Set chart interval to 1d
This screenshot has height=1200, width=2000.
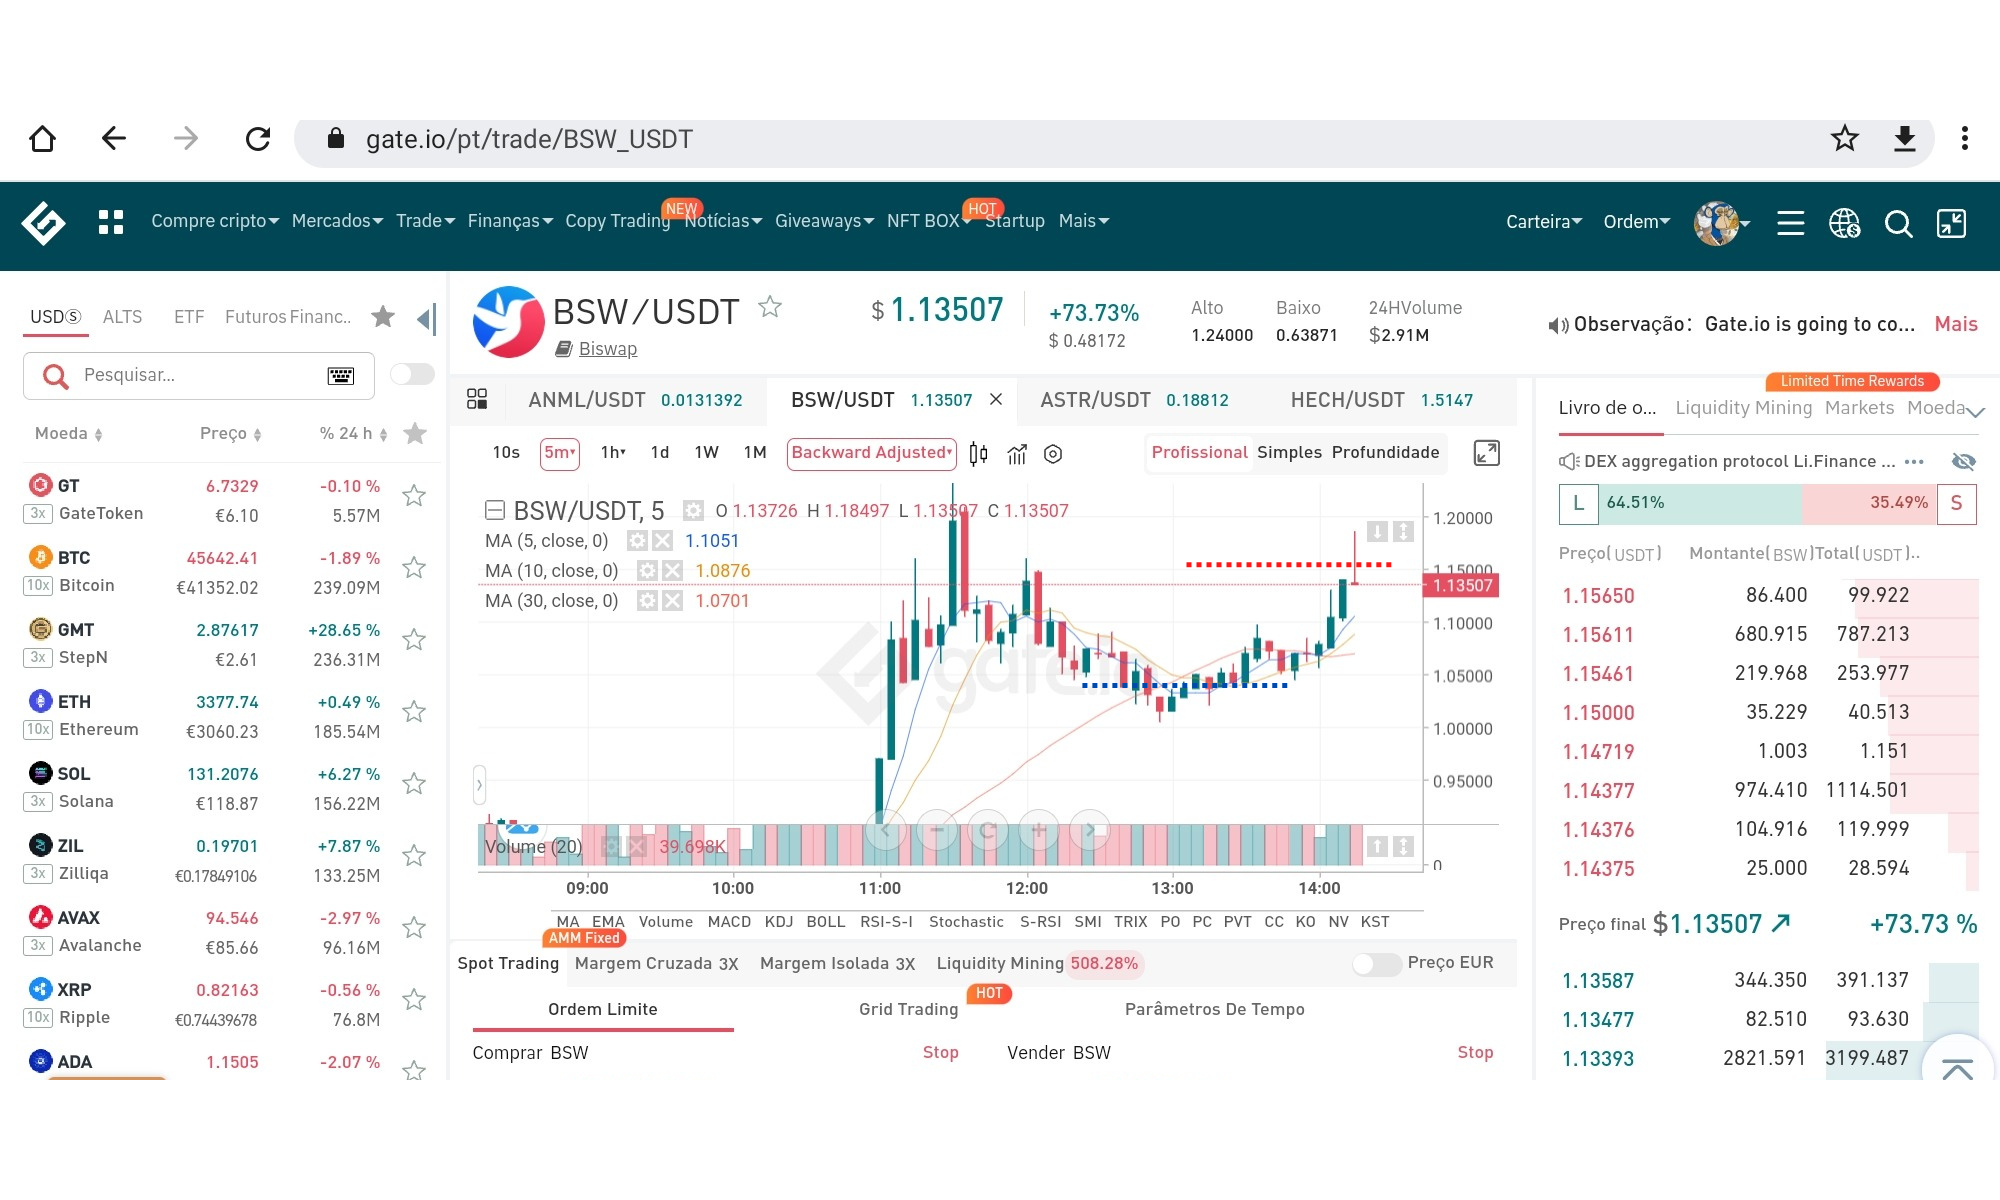(x=660, y=453)
